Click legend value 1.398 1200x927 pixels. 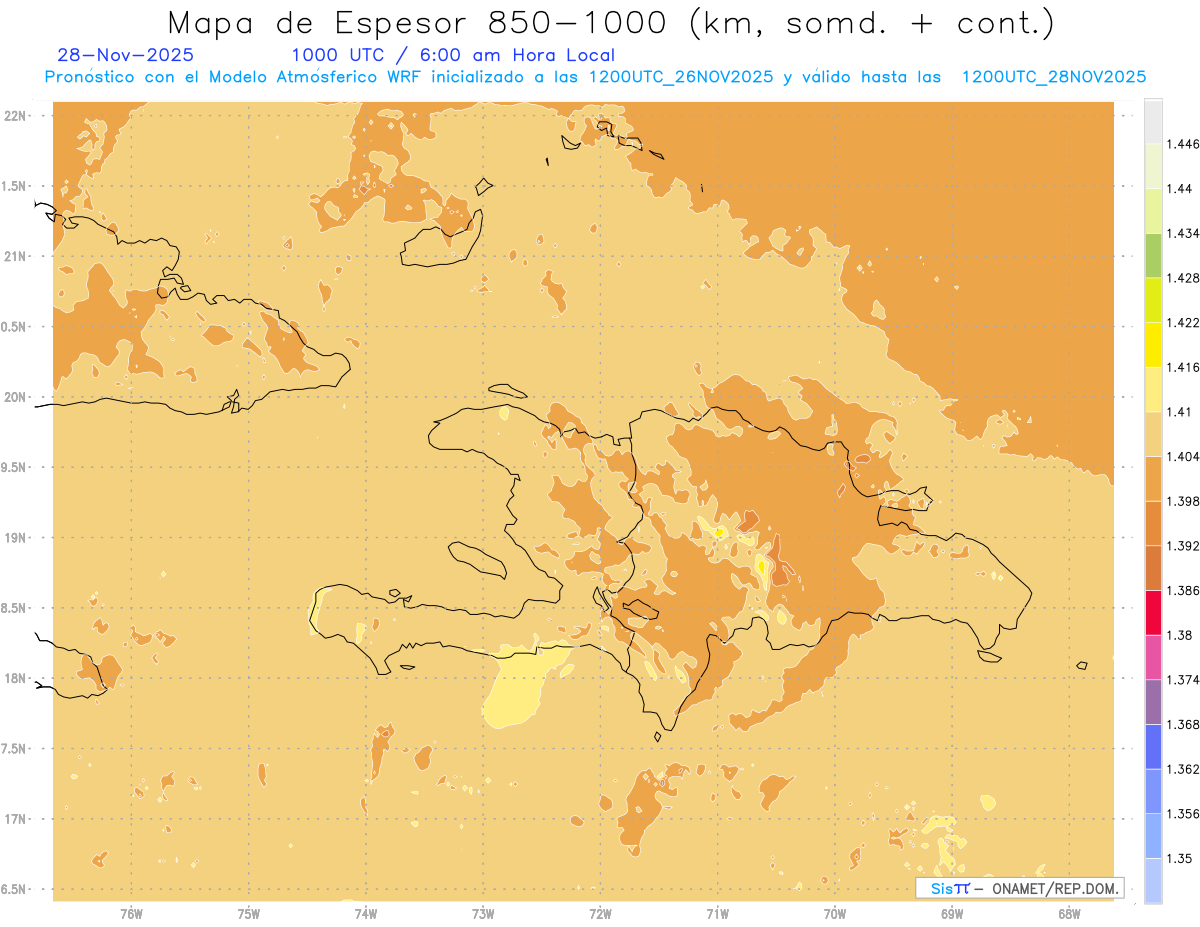coord(1182,501)
